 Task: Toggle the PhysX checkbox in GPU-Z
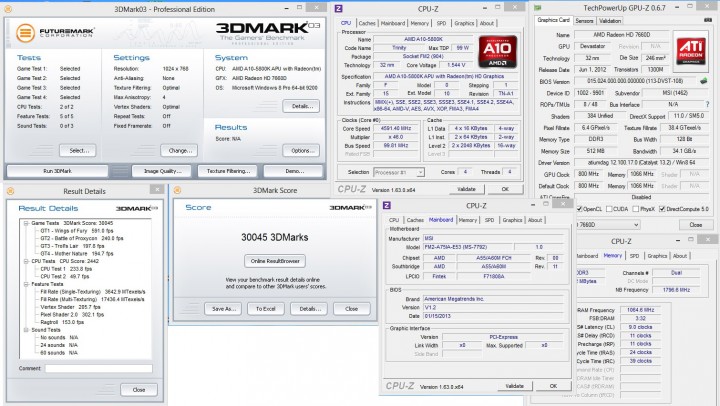[x=636, y=209]
